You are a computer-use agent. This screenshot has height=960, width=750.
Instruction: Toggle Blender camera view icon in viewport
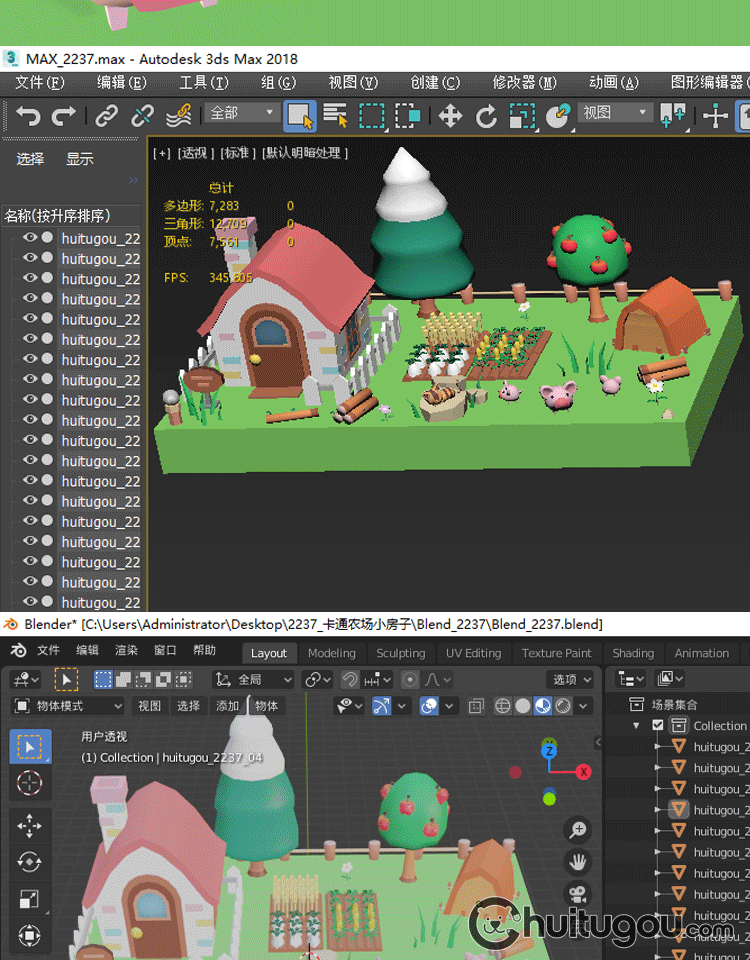pyautogui.click(x=577, y=893)
